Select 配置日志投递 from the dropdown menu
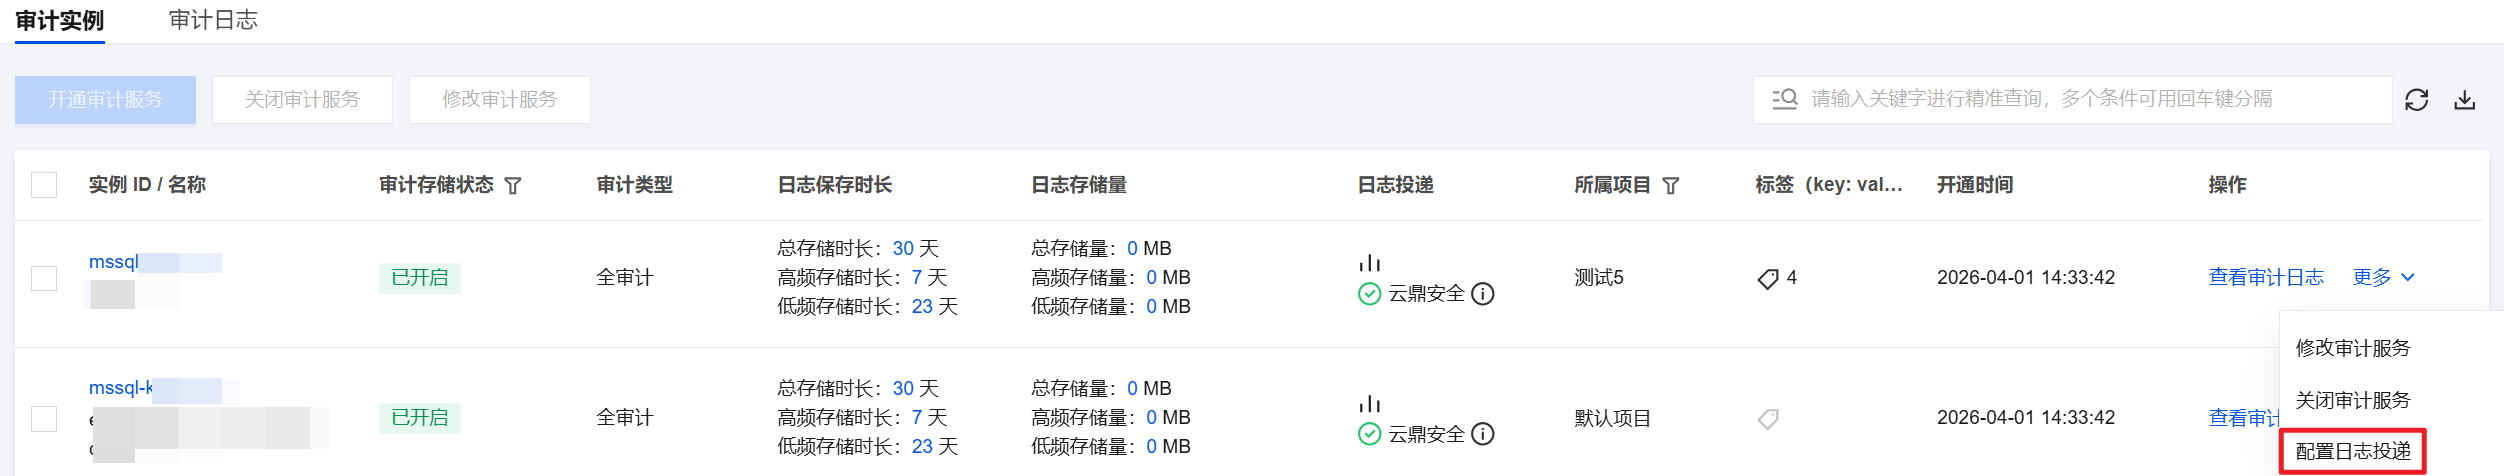2504x476 pixels. [x=2353, y=452]
